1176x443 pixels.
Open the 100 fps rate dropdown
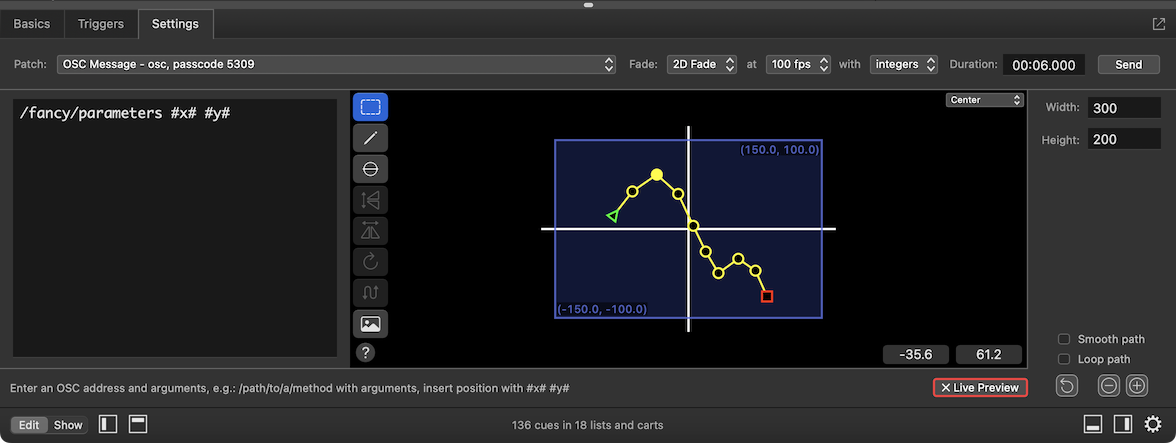pyautogui.click(x=798, y=64)
